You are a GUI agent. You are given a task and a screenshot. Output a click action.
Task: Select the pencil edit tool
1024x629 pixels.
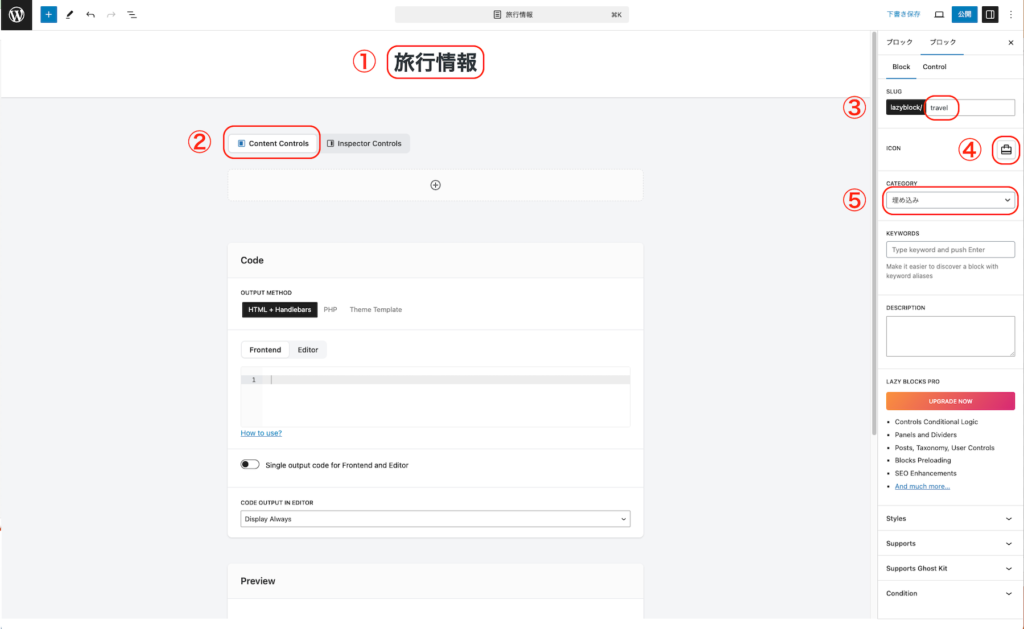pos(70,15)
